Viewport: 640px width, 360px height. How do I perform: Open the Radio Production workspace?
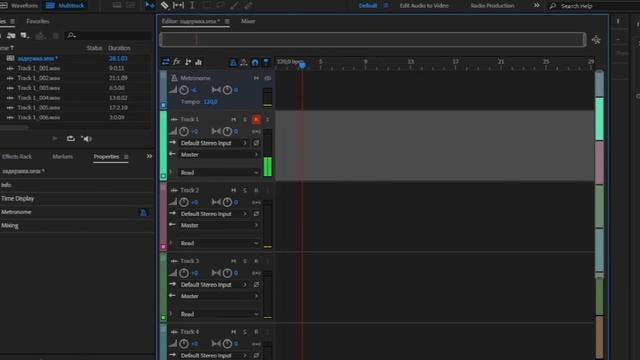point(492,6)
